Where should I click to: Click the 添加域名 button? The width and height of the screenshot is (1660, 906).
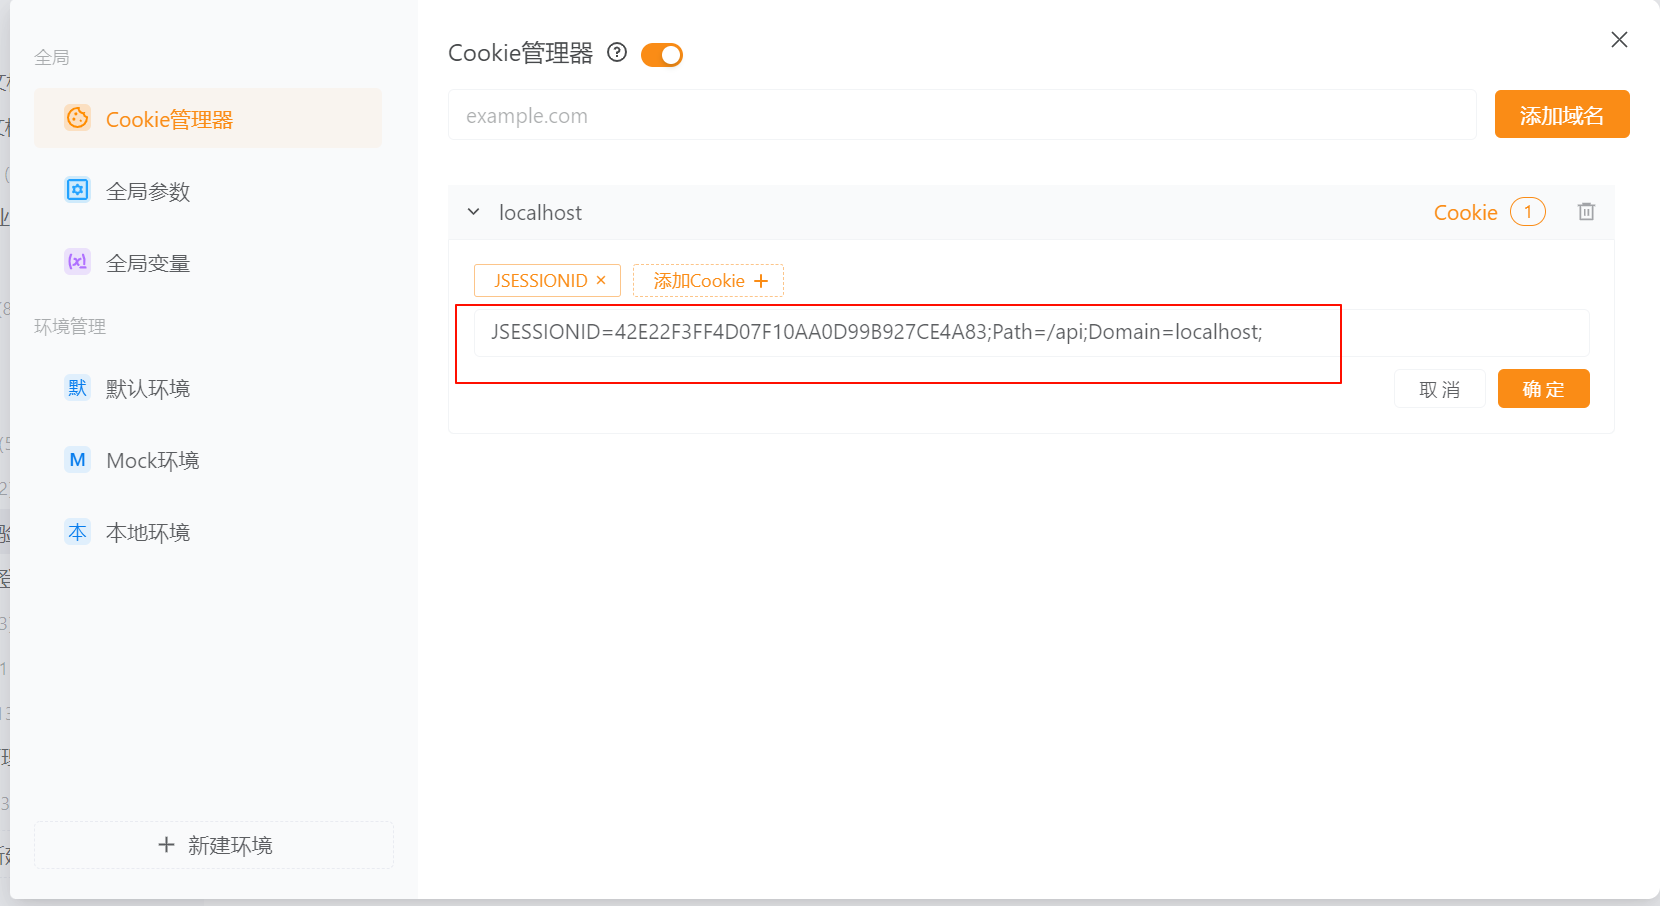point(1562,114)
